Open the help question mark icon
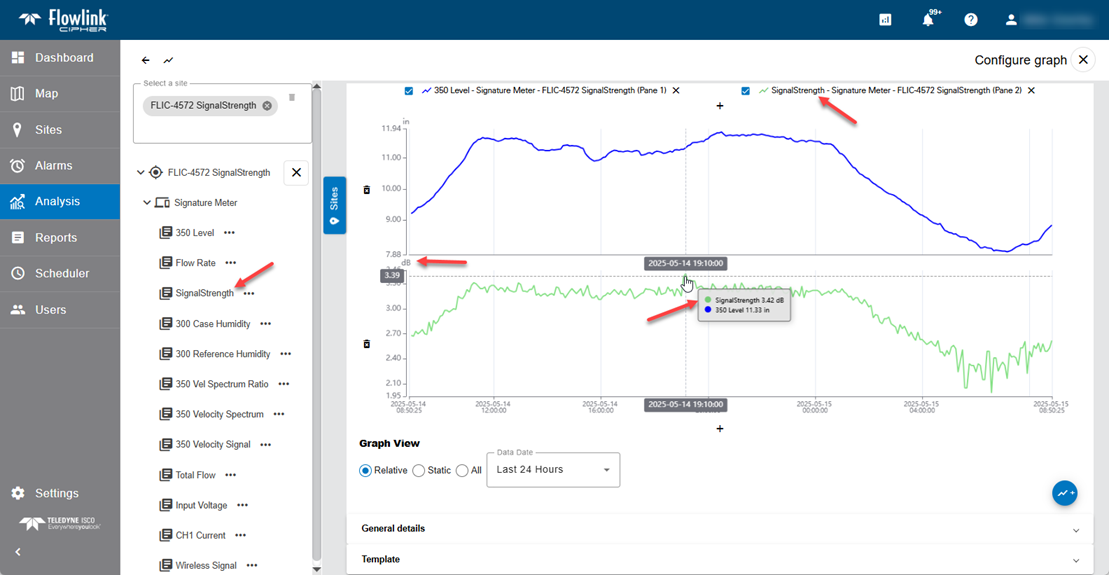Image resolution: width=1109 pixels, height=575 pixels. click(970, 20)
